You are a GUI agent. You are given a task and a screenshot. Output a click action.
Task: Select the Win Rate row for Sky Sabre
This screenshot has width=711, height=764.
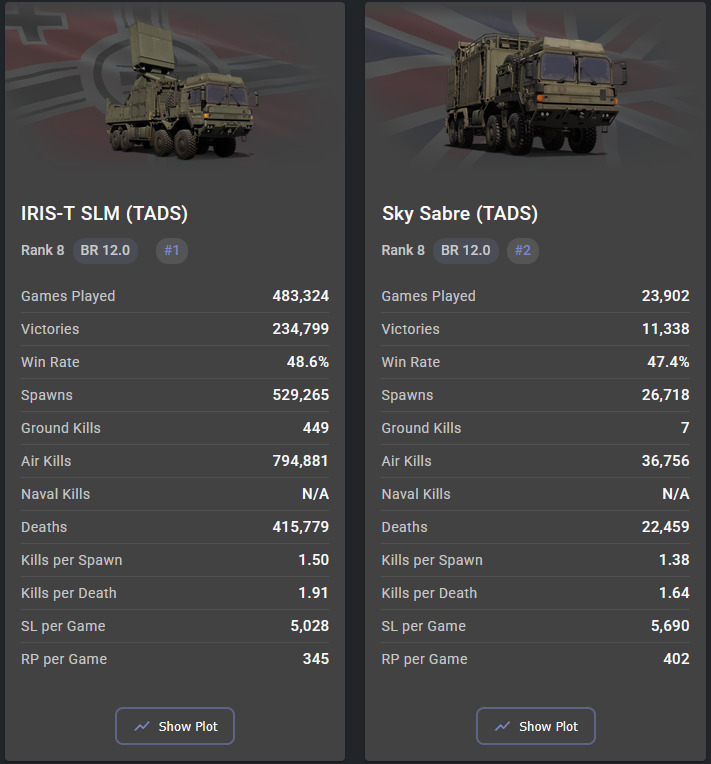(535, 362)
